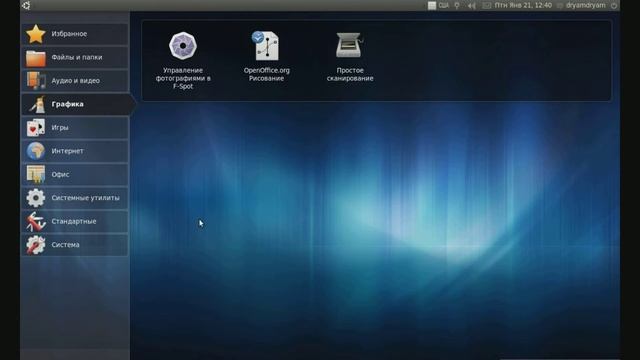Open the dryamdryam user menu

[x=582, y=5]
